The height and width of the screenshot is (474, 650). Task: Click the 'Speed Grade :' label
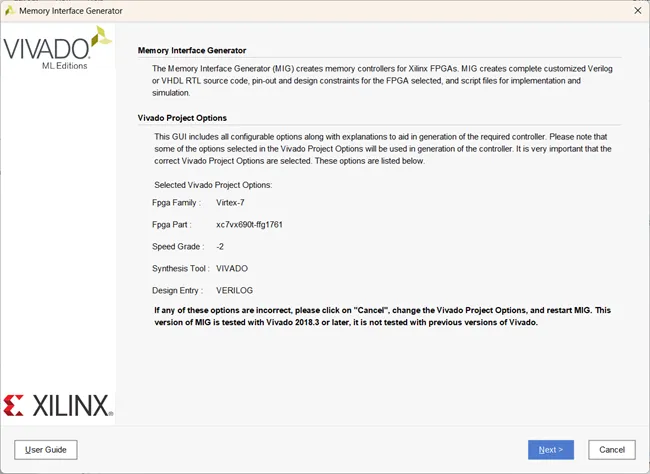tap(178, 246)
